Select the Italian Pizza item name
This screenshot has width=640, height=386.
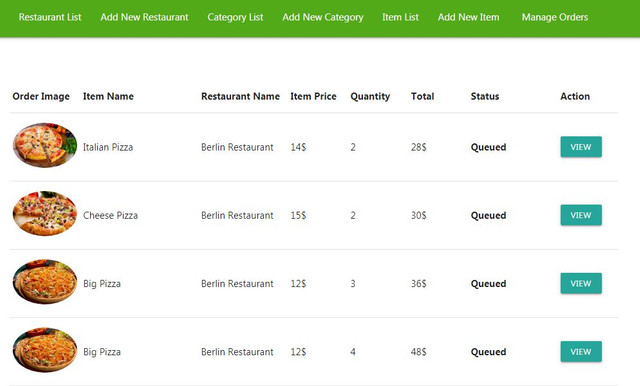click(x=108, y=147)
